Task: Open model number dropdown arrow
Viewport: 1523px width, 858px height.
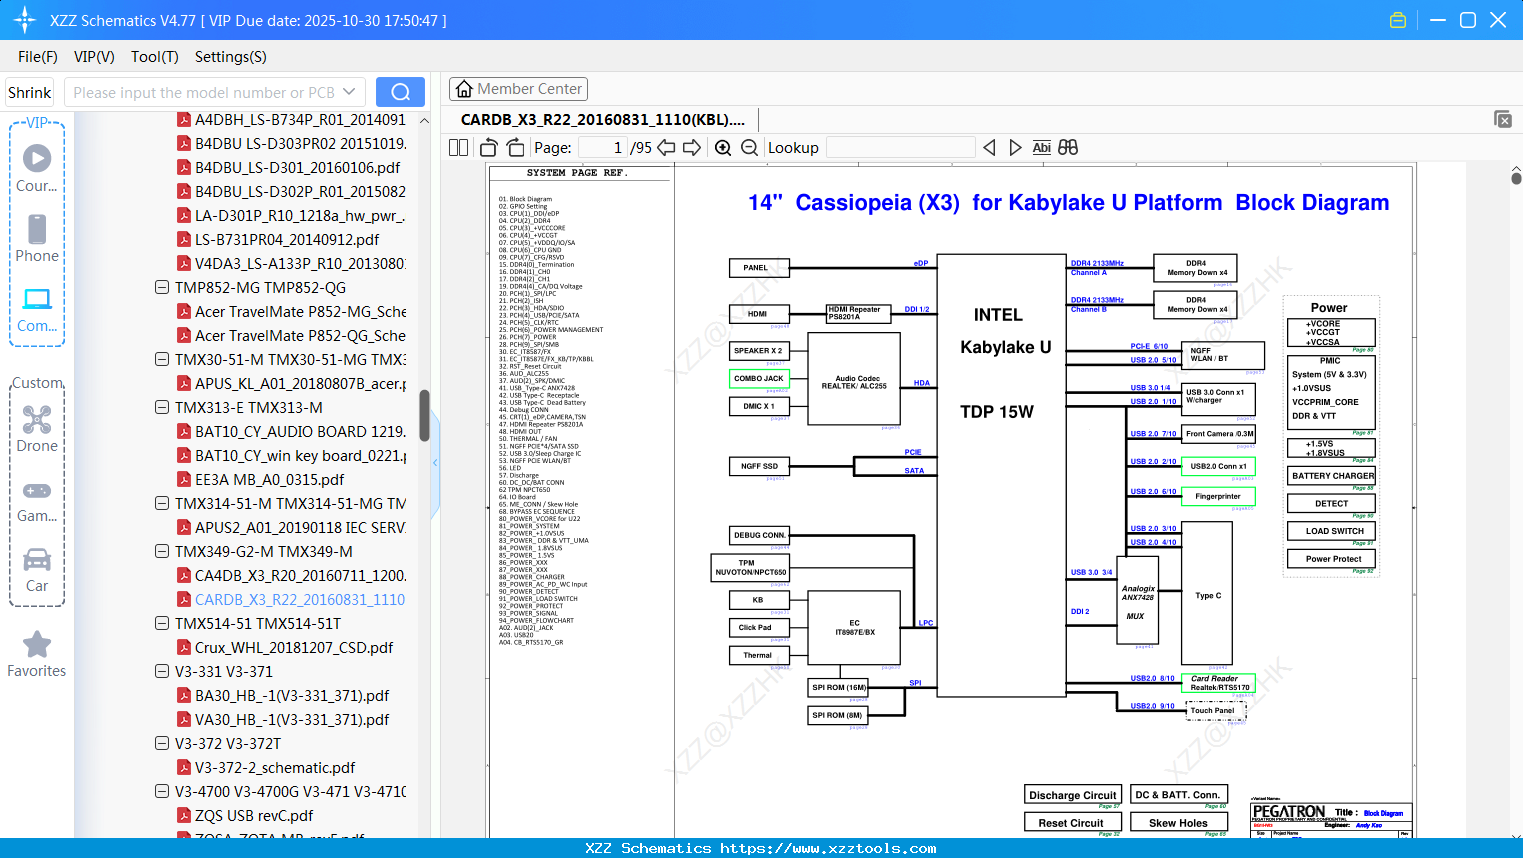Action: (349, 92)
